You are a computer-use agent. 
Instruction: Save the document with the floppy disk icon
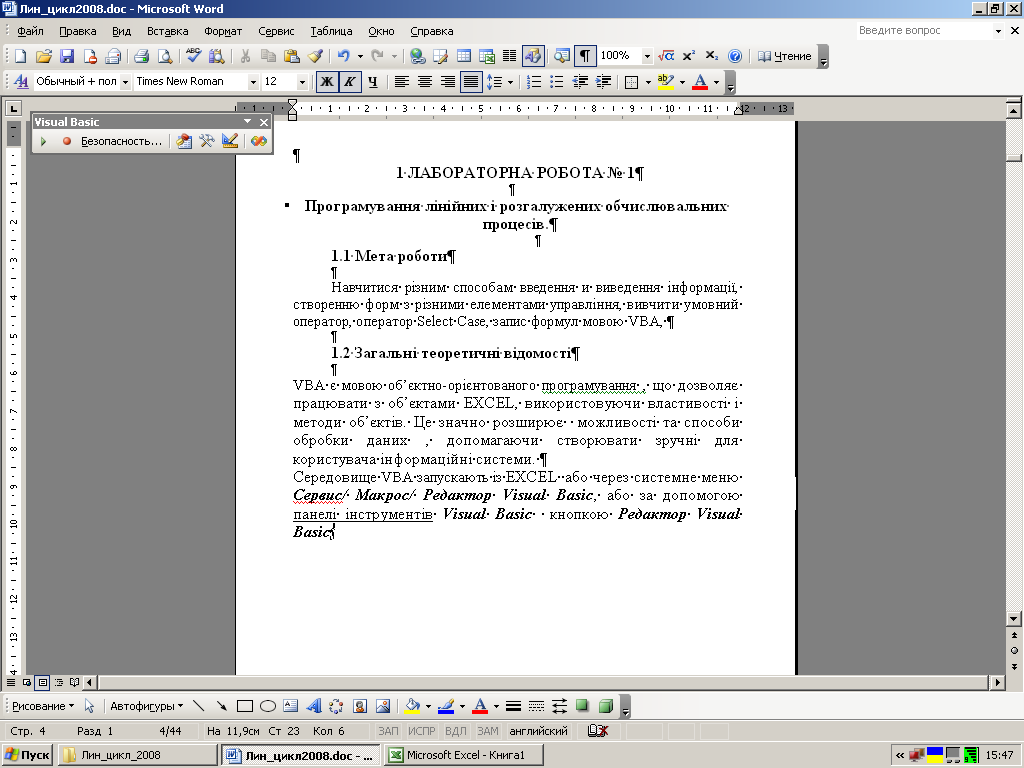67,57
